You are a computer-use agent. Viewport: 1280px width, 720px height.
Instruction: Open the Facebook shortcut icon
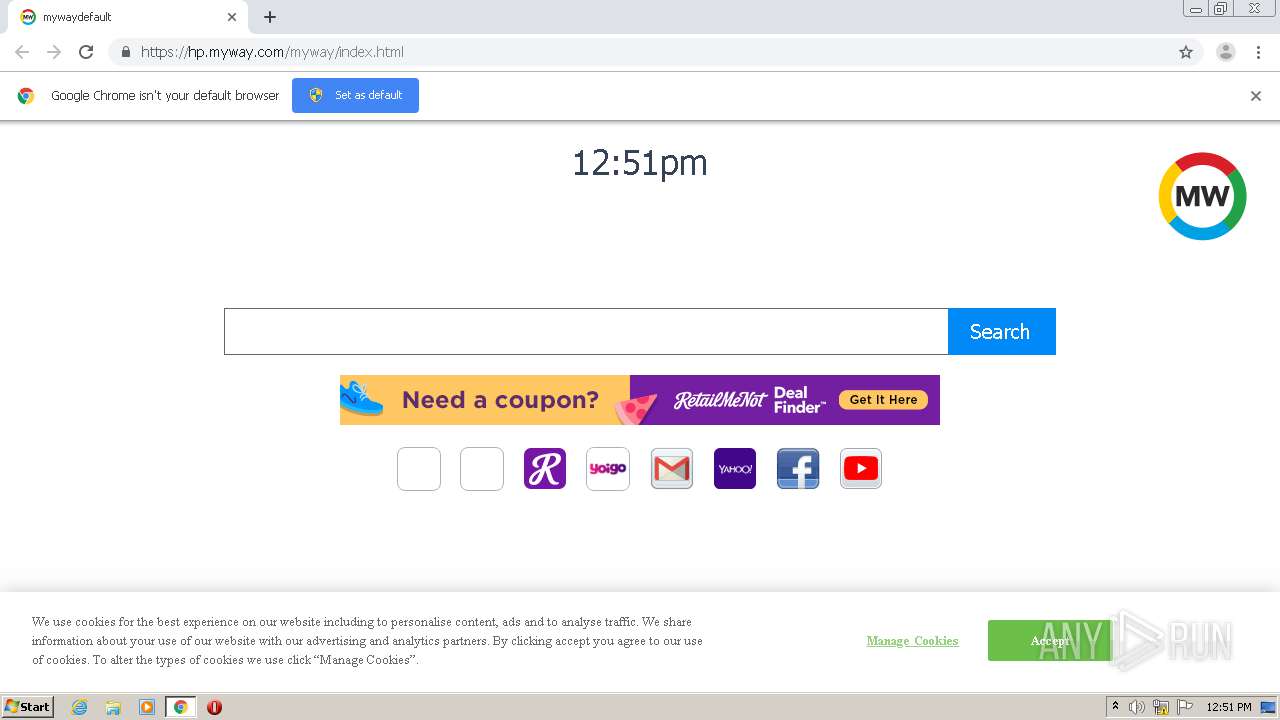pos(798,469)
